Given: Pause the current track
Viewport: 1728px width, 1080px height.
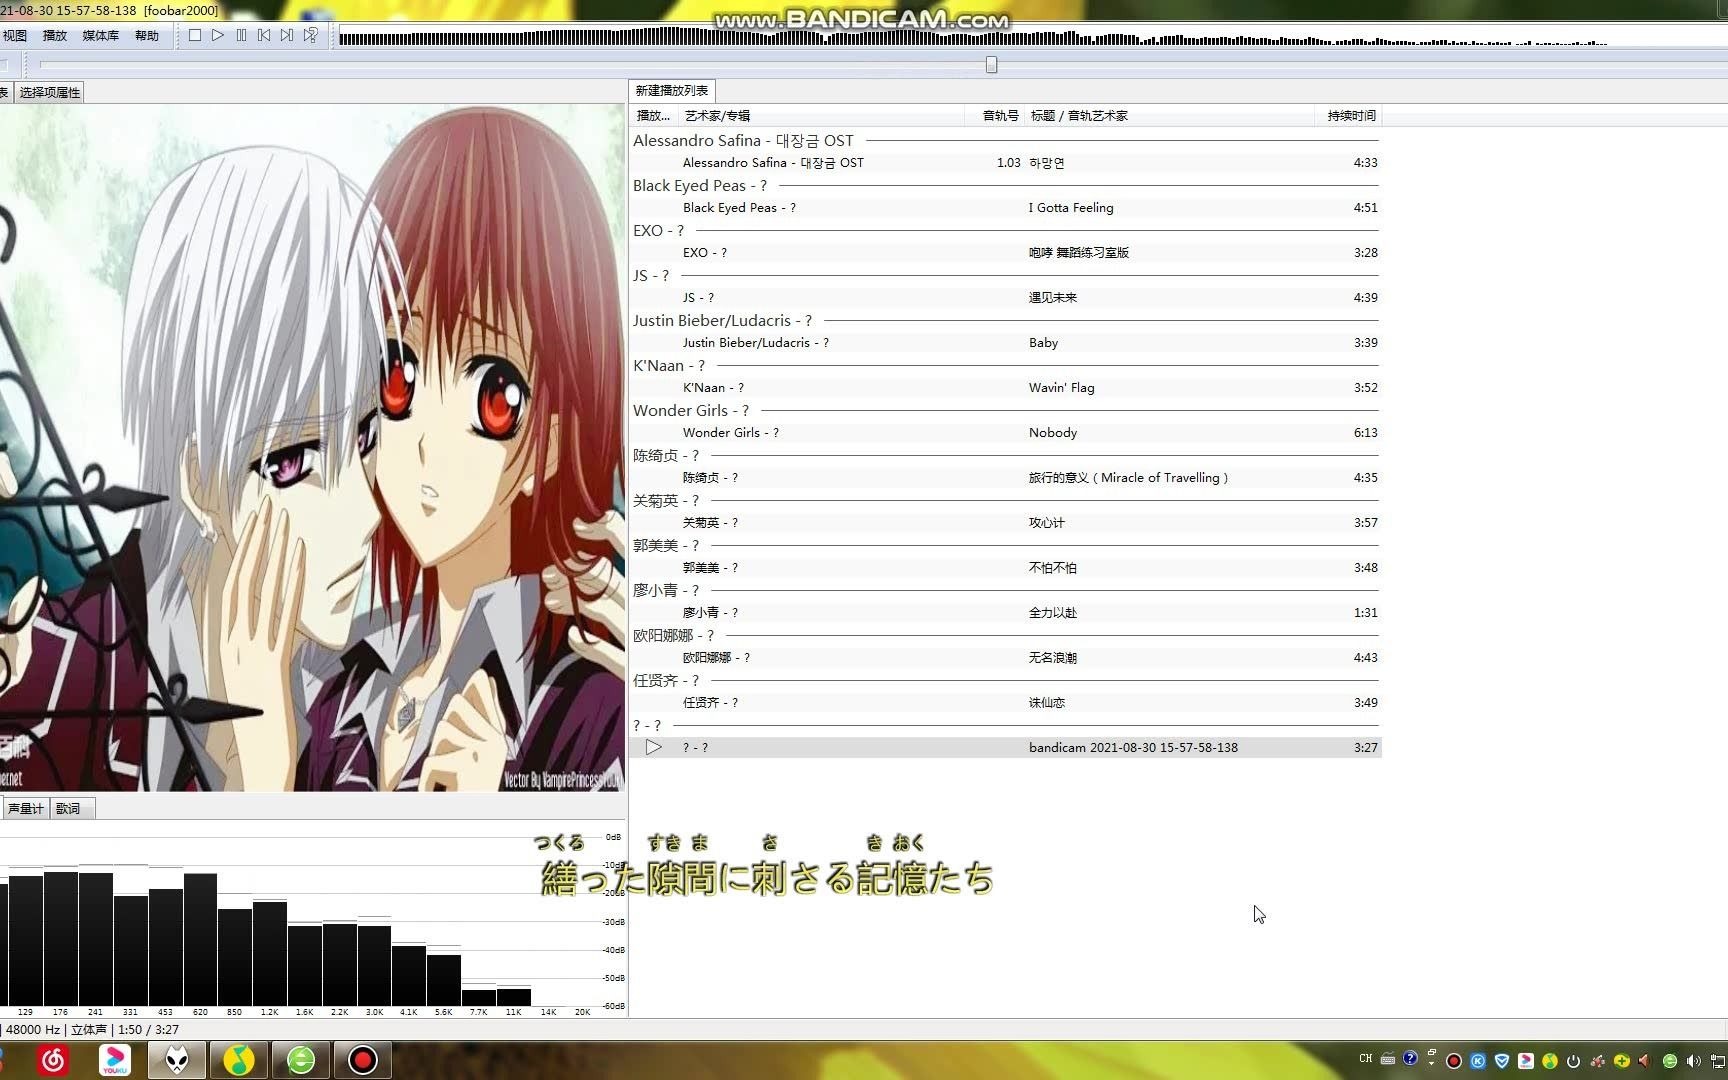Looking at the screenshot, I should pos(241,35).
